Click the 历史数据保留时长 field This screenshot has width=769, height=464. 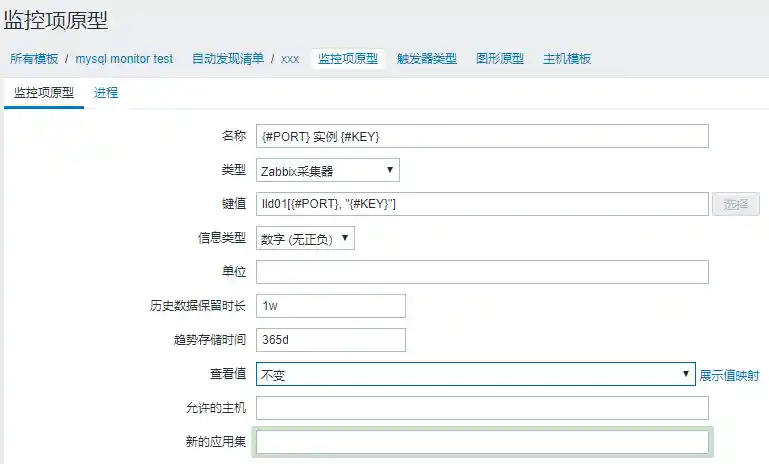tap(330, 306)
